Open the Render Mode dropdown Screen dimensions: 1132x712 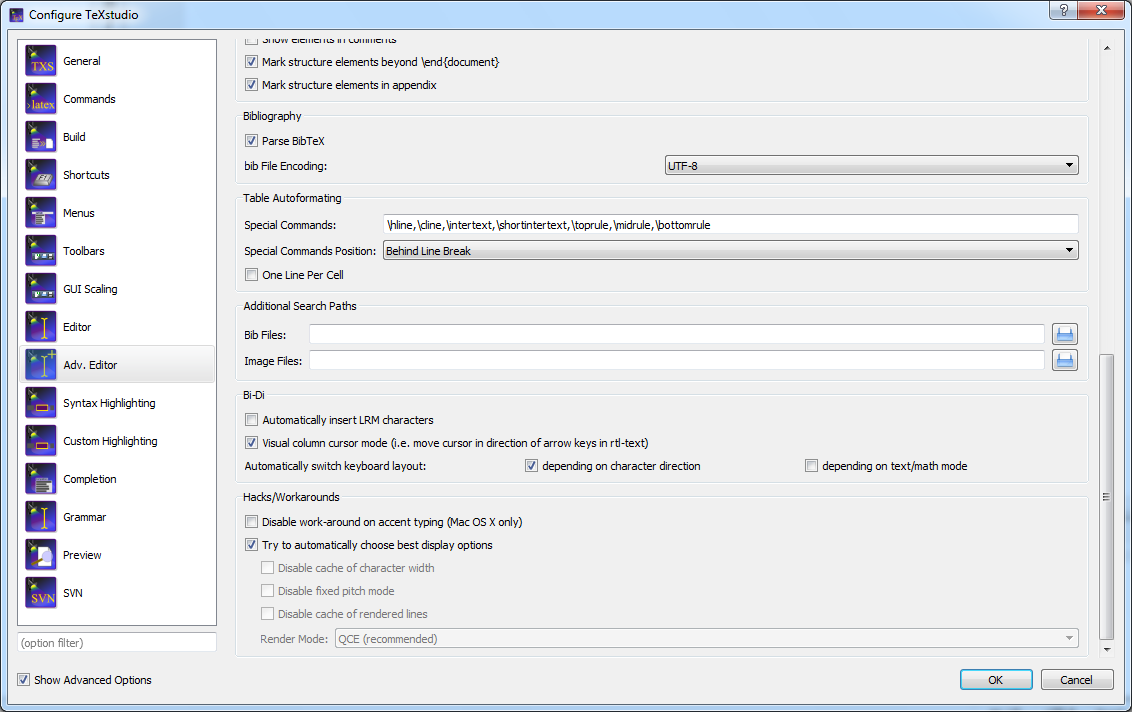pos(707,638)
